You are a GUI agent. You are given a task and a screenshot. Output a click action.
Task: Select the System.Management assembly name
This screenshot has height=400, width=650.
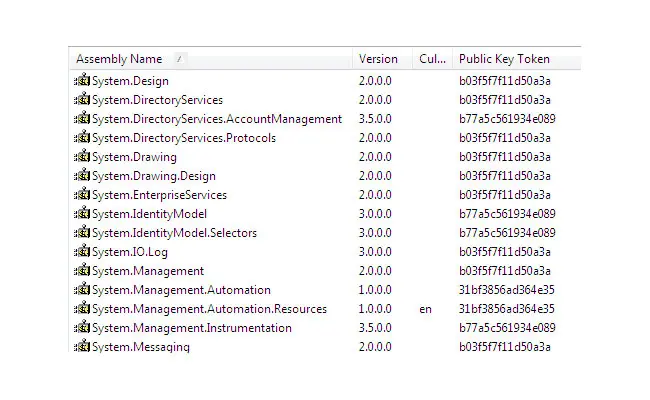coord(148,271)
